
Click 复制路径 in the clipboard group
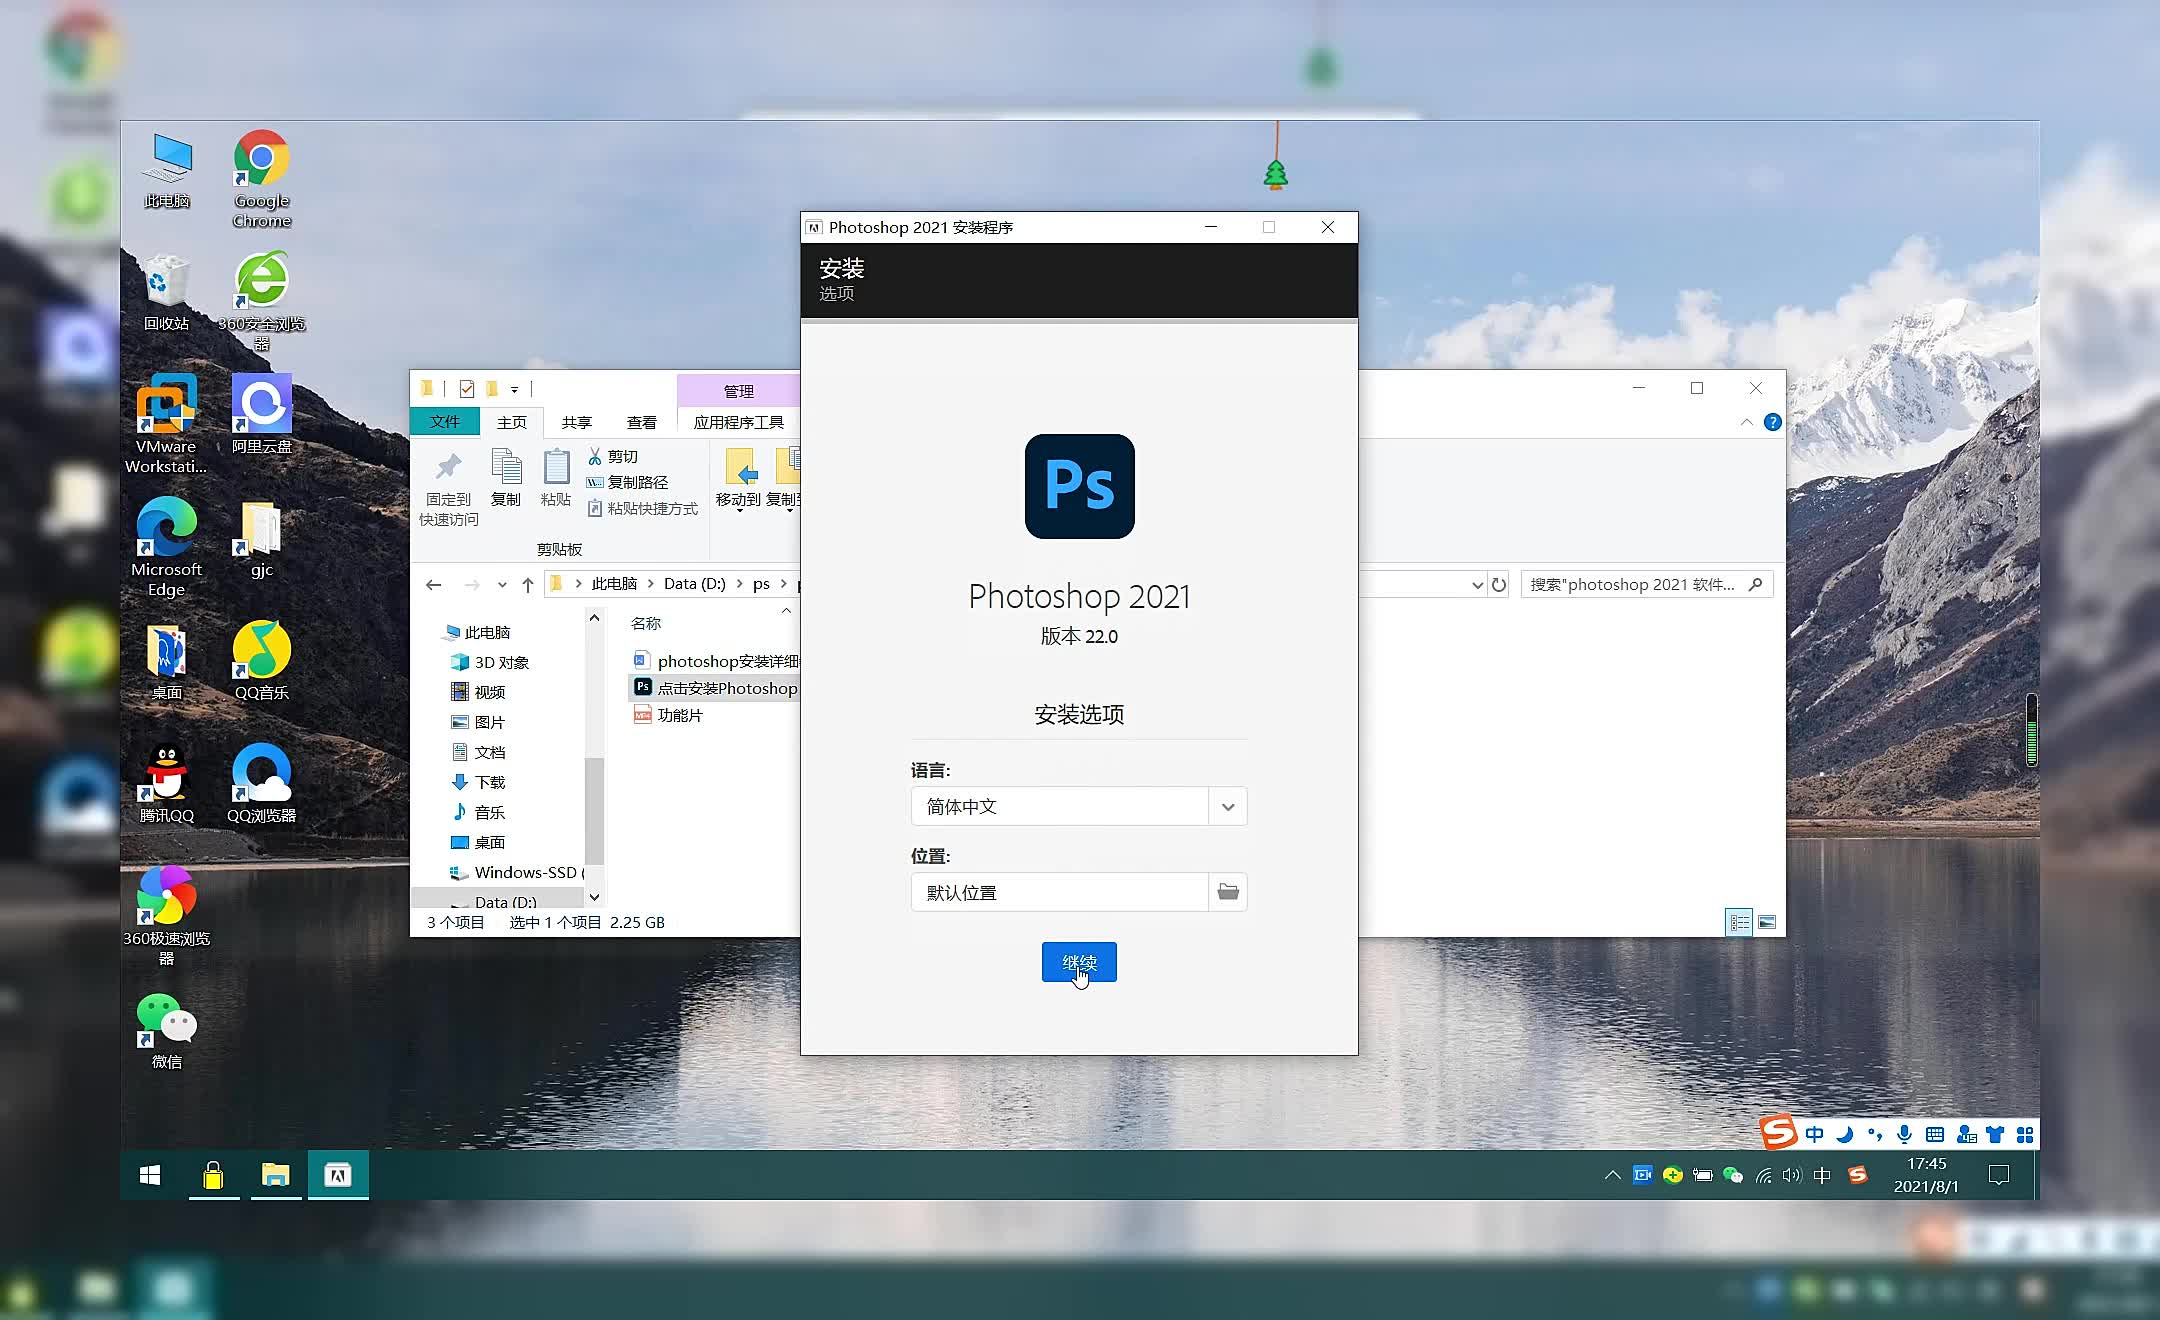(628, 482)
